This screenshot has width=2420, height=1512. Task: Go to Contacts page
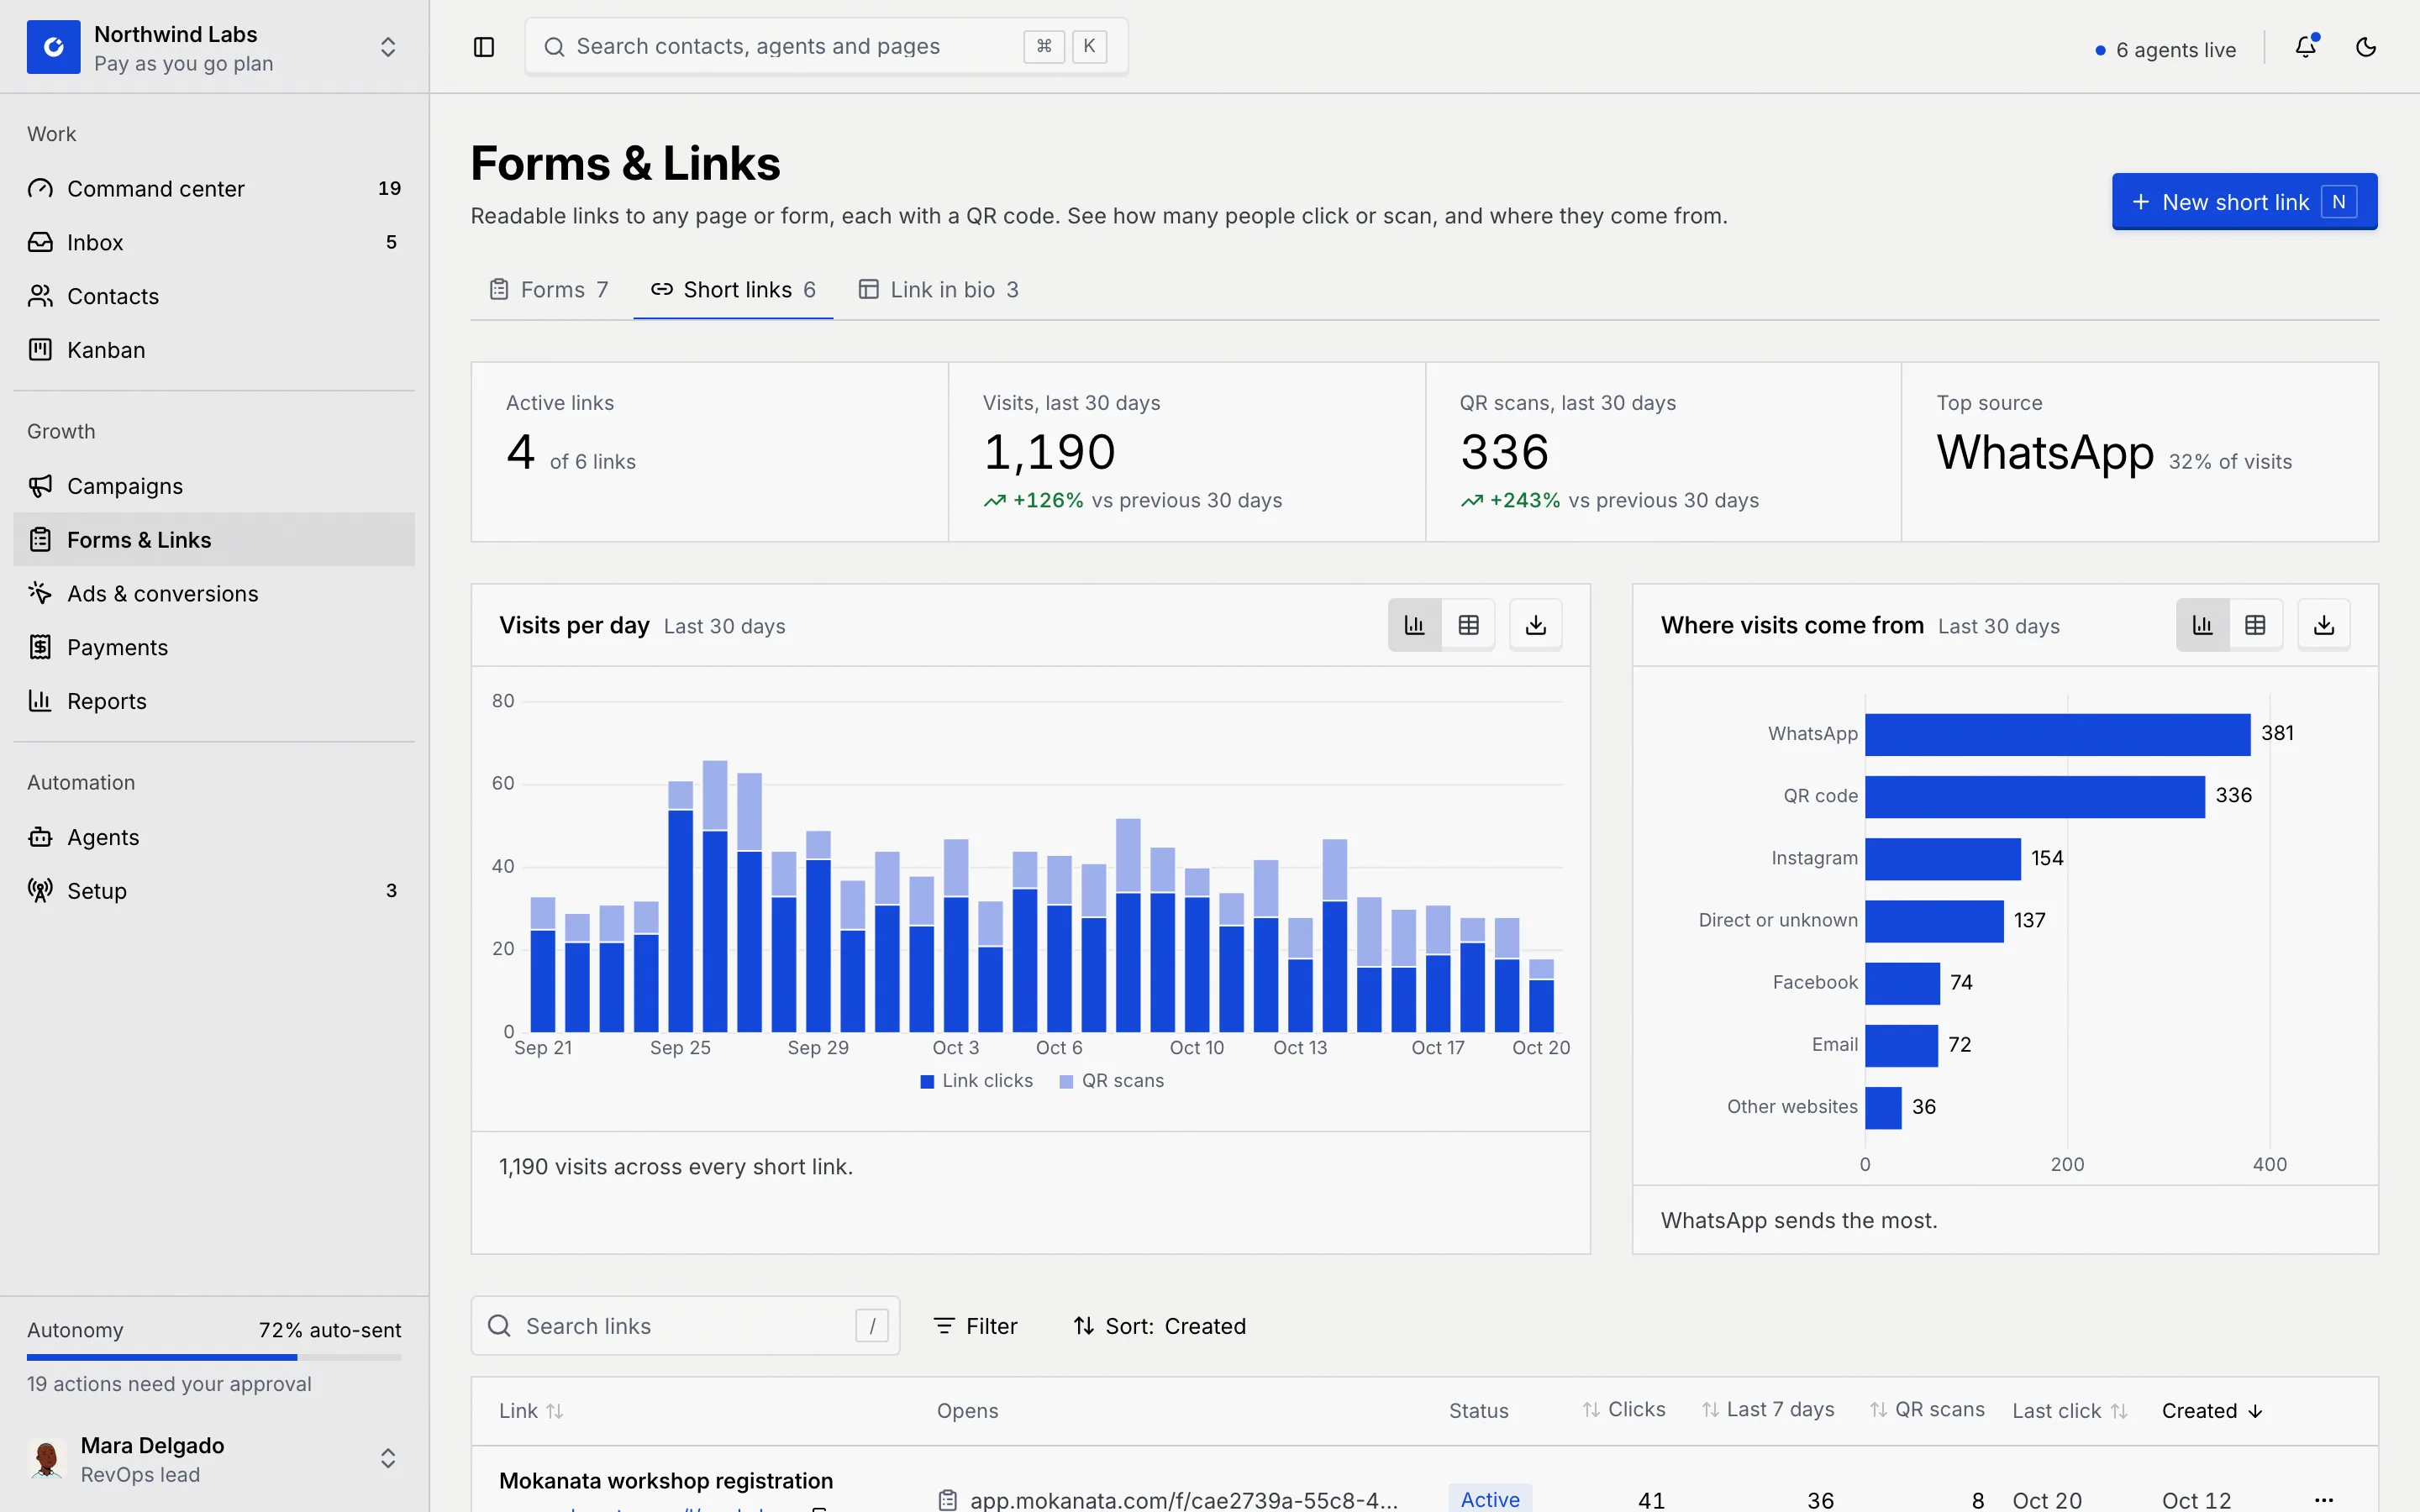coord(214,296)
